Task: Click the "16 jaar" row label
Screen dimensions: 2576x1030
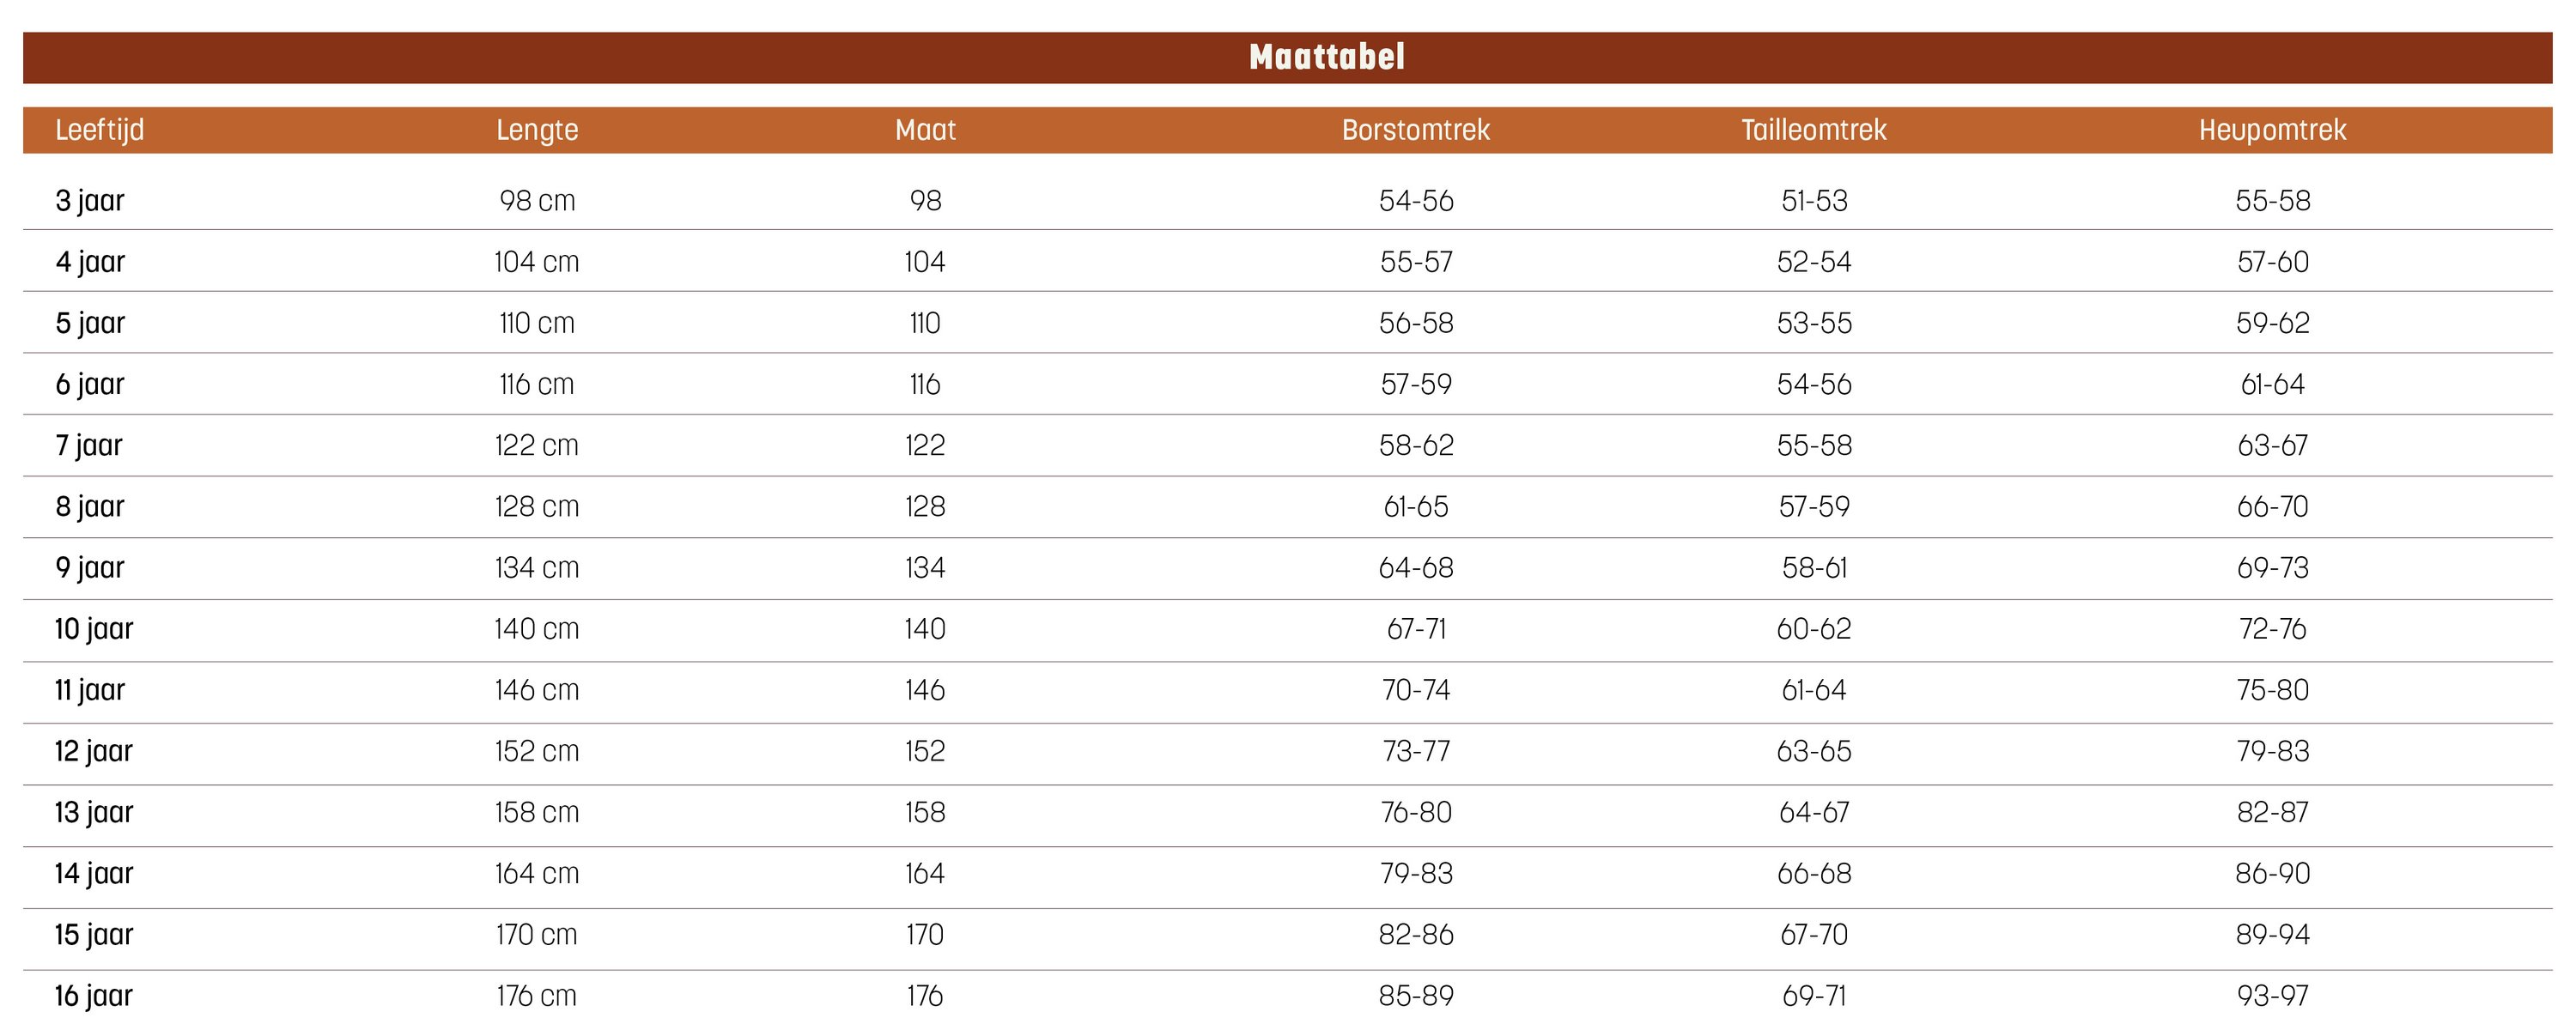Action: pyautogui.click(x=94, y=996)
